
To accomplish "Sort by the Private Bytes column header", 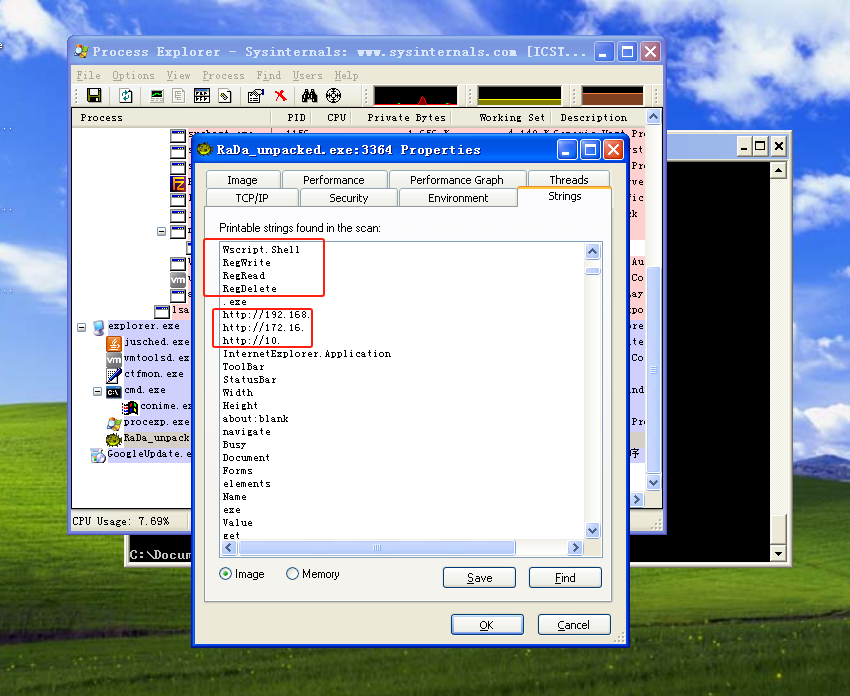I will tap(406, 118).
